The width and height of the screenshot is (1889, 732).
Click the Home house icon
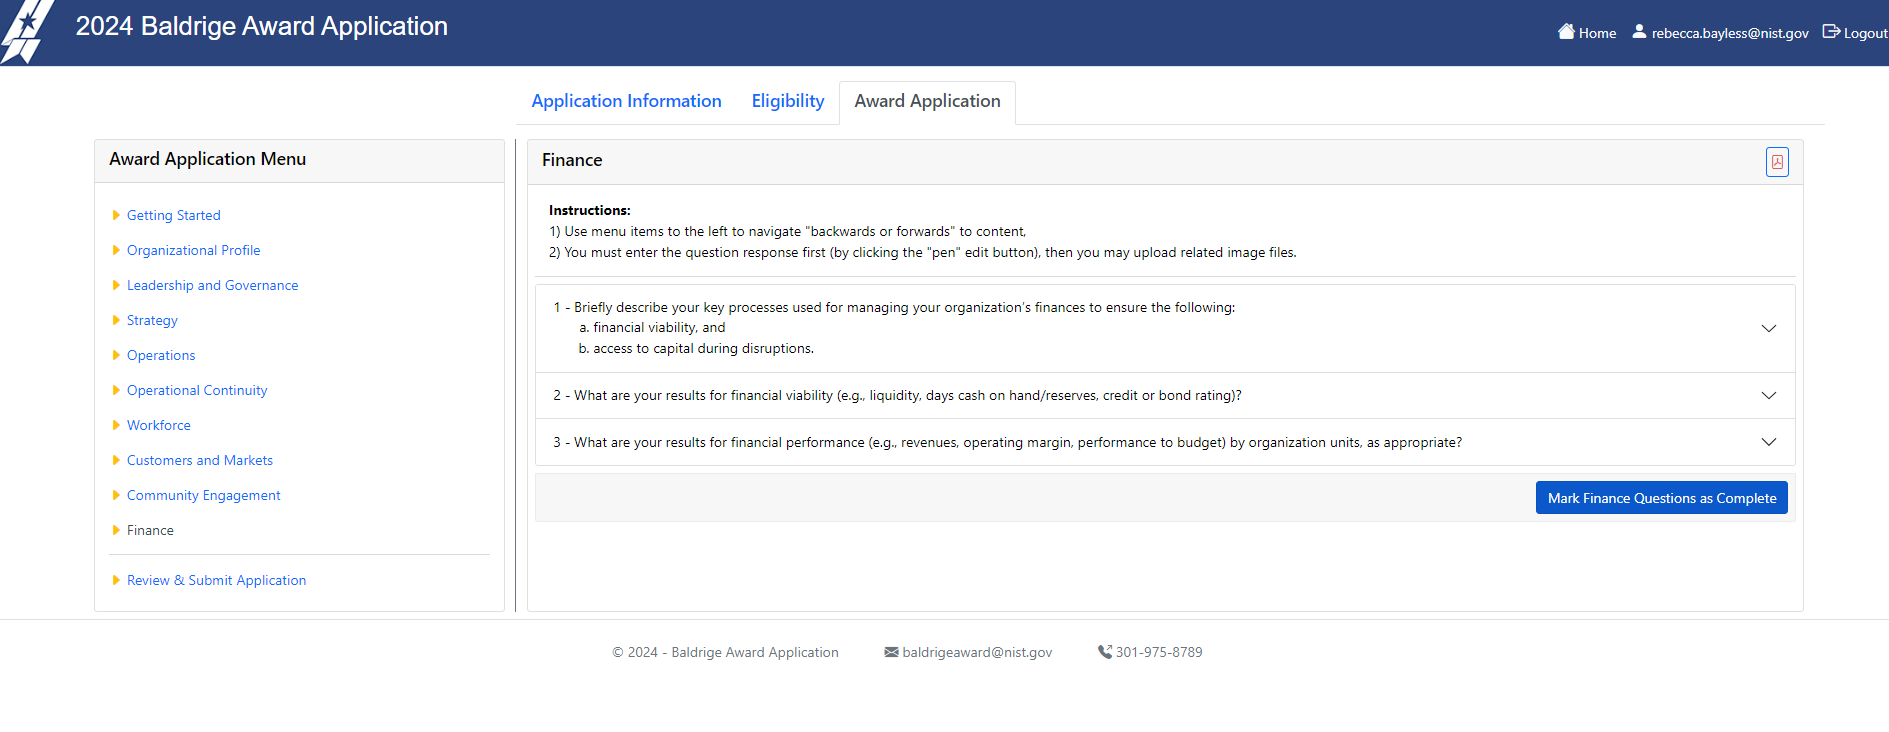coord(1566,32)
